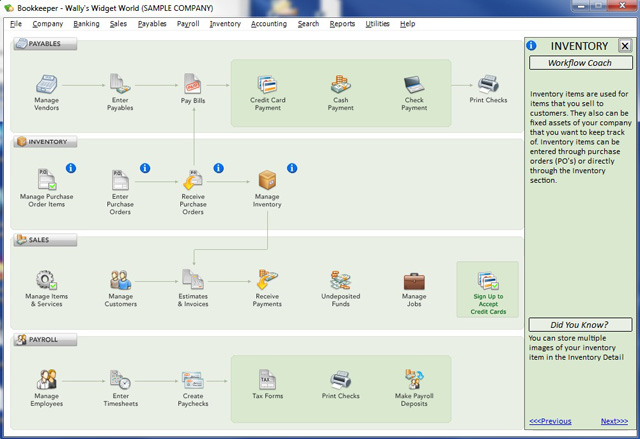This screenshot has width=640, height=439.
Task: Open the Reports menu
Action: point(342,23)
